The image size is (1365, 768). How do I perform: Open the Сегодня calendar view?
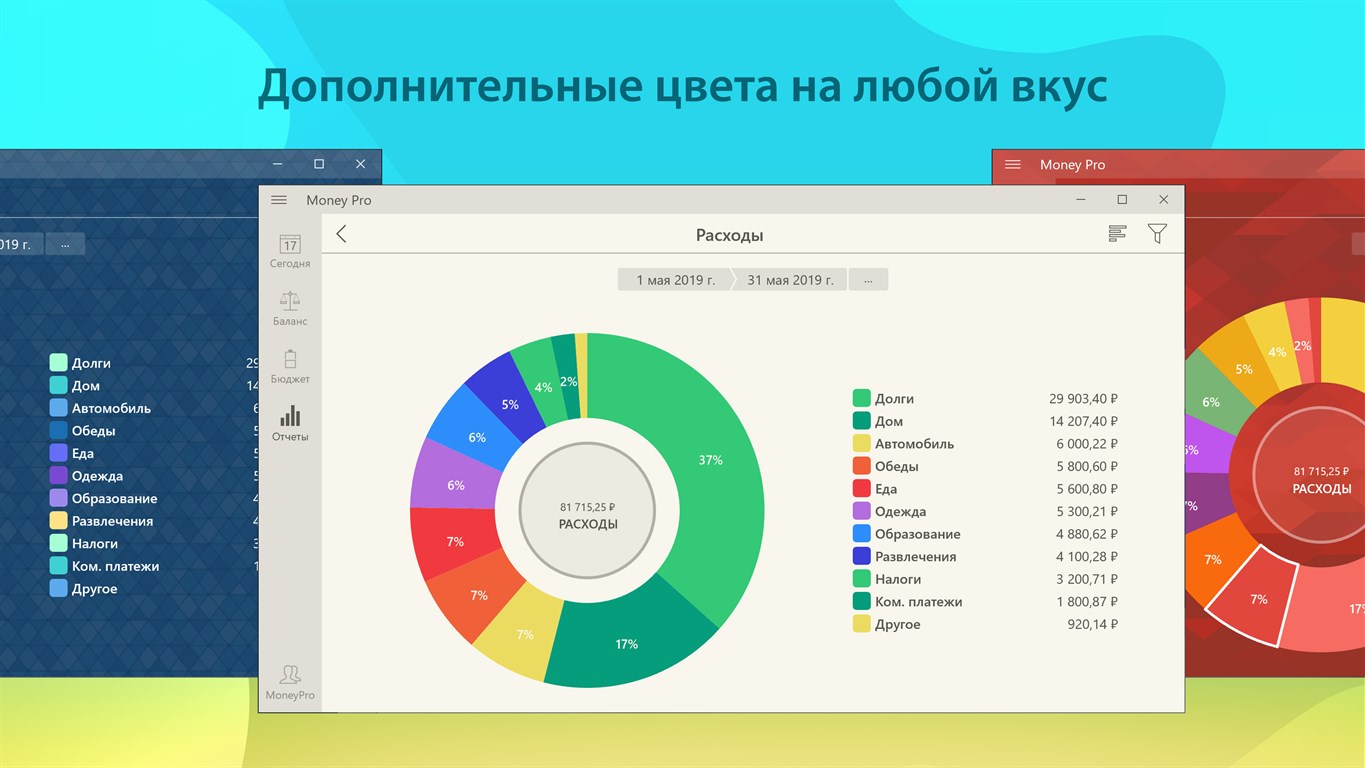(290, 251)
